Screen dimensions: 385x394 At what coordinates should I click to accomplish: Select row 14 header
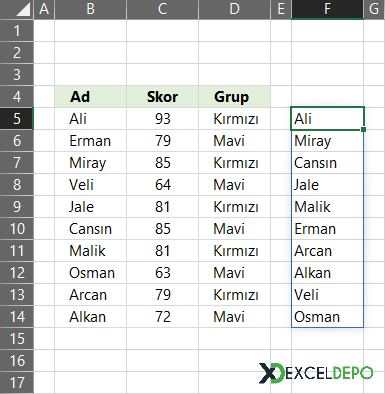tap(17, 317)
